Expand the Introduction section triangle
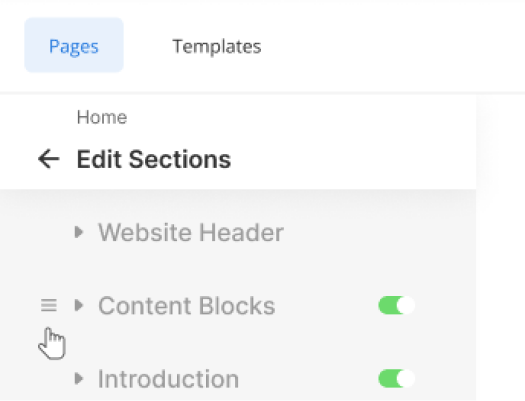 coord(79,379)
